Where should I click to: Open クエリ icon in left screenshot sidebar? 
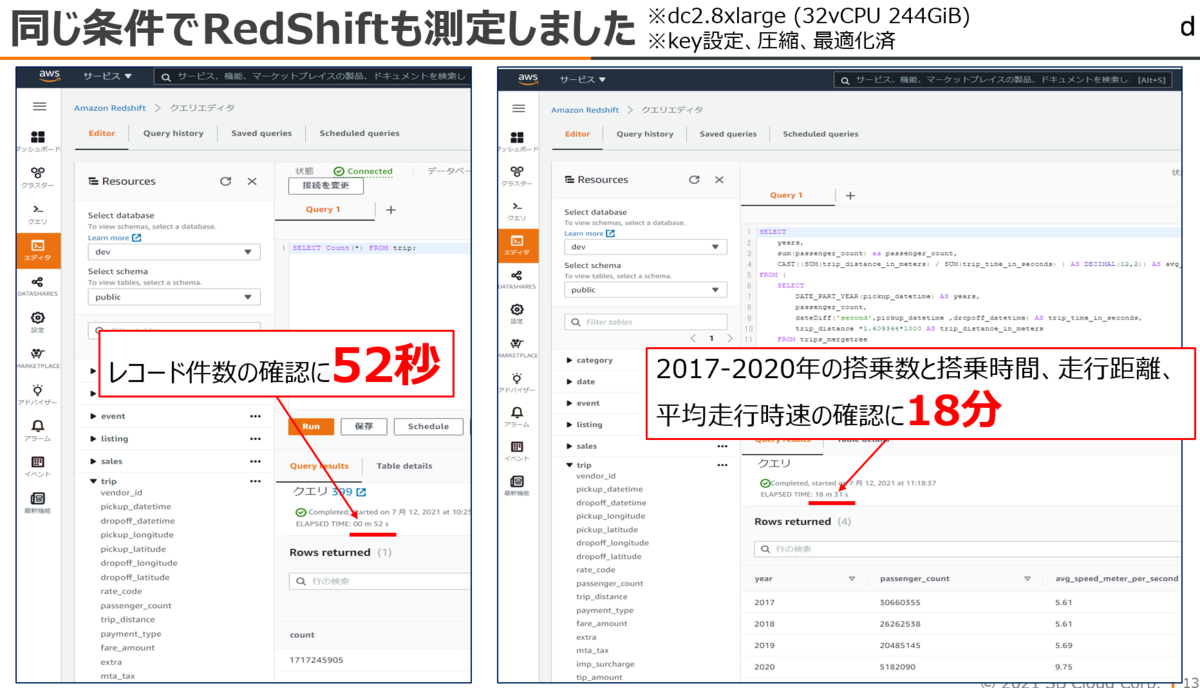pos(38,209)
